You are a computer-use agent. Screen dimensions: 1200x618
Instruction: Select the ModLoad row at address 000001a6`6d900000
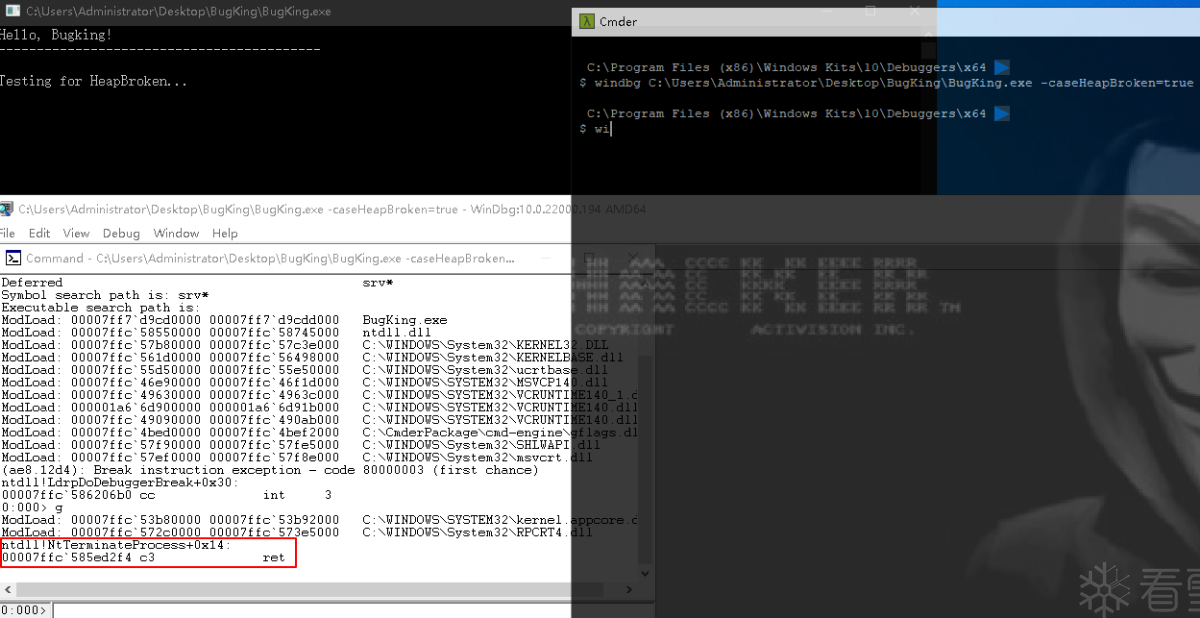pos(319,407)
